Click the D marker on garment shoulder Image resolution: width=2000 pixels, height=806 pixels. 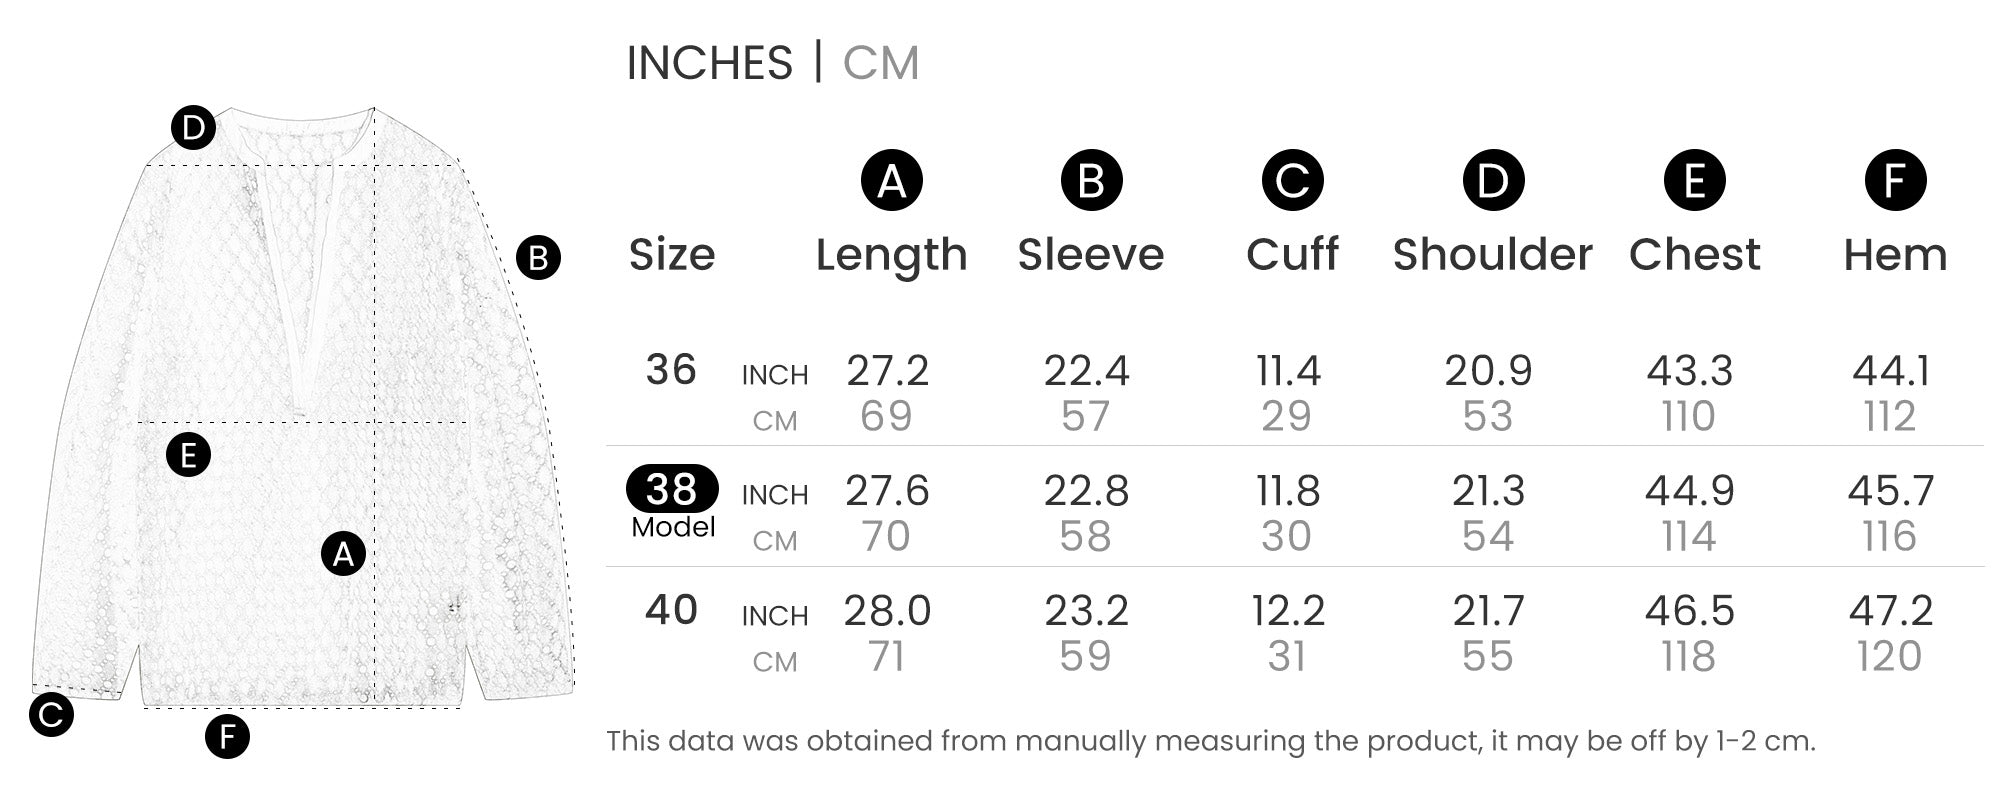(193, 128)
